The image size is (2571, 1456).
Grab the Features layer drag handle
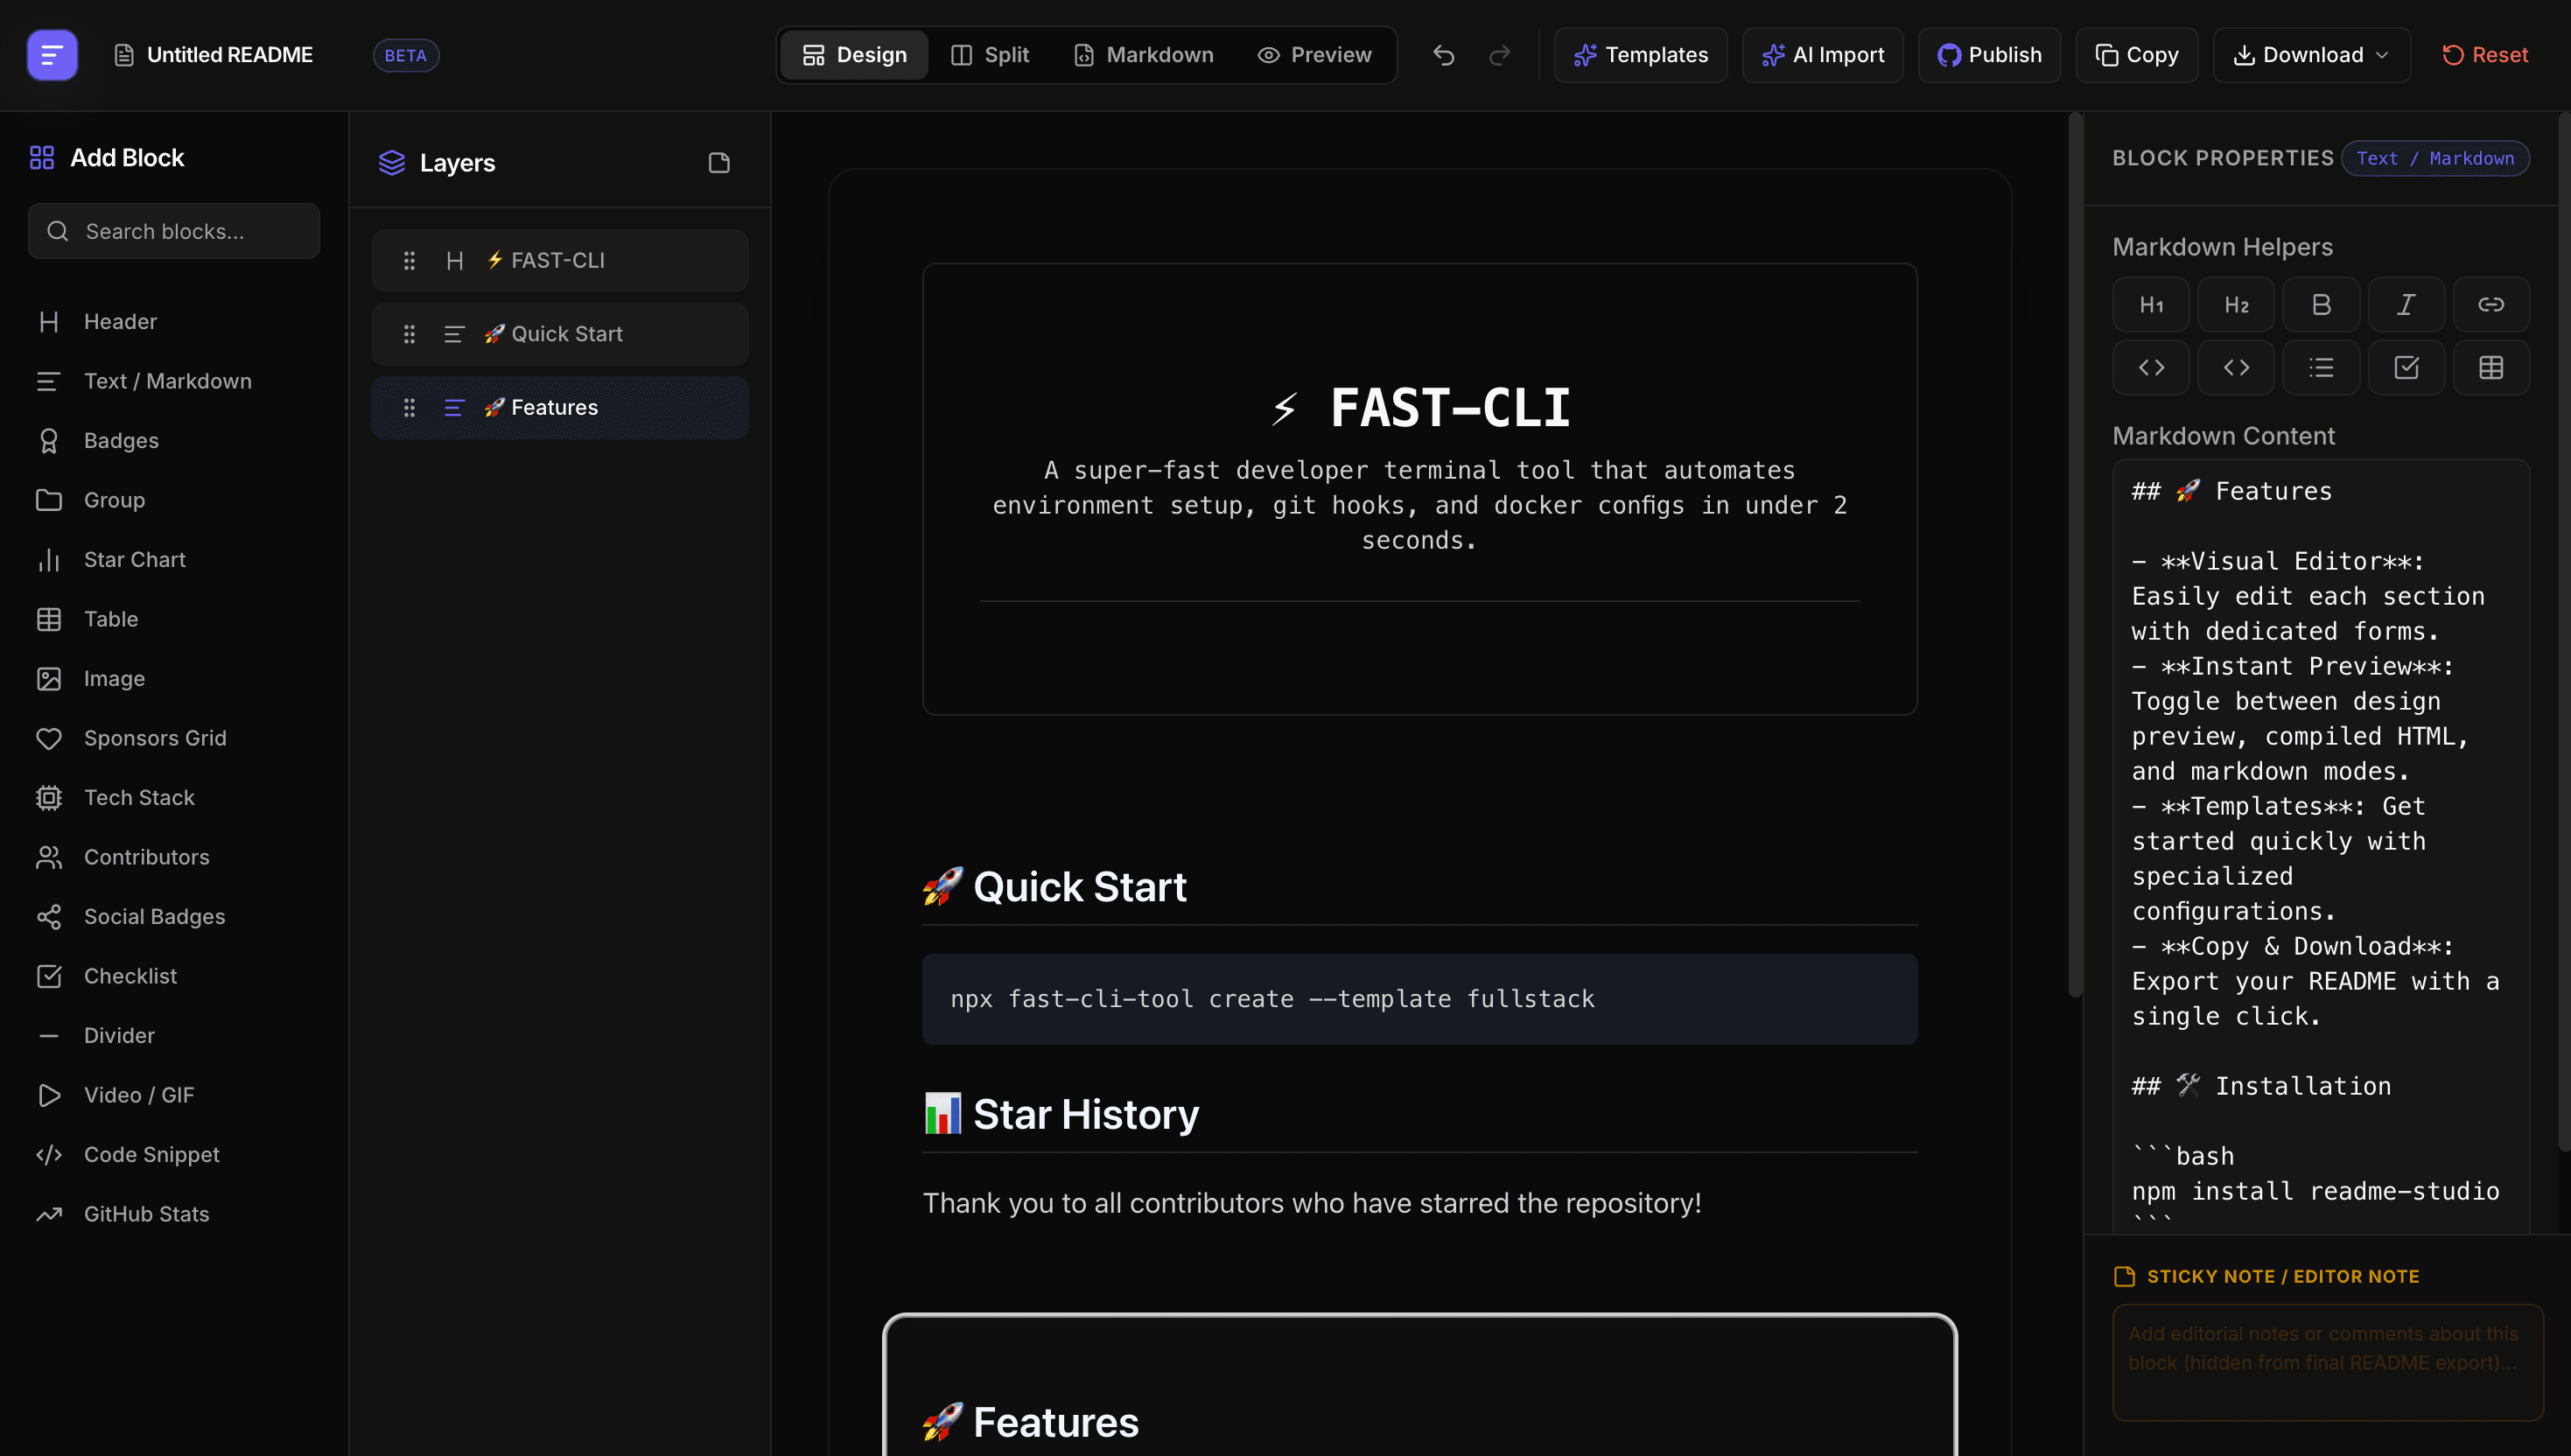click(x=409, y=408)
